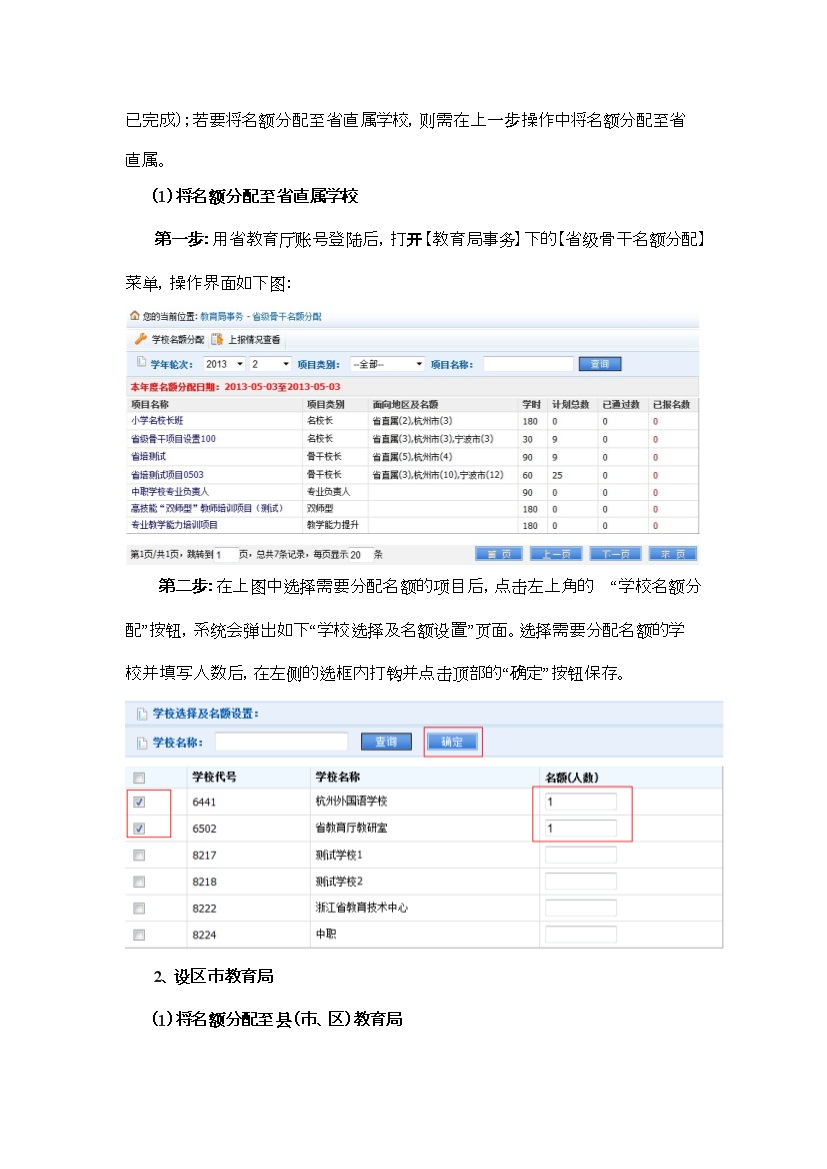Click the wrench icon for 学校名额分配
Viewport: 827px width, 1169px height.
[x=140, y=339]
